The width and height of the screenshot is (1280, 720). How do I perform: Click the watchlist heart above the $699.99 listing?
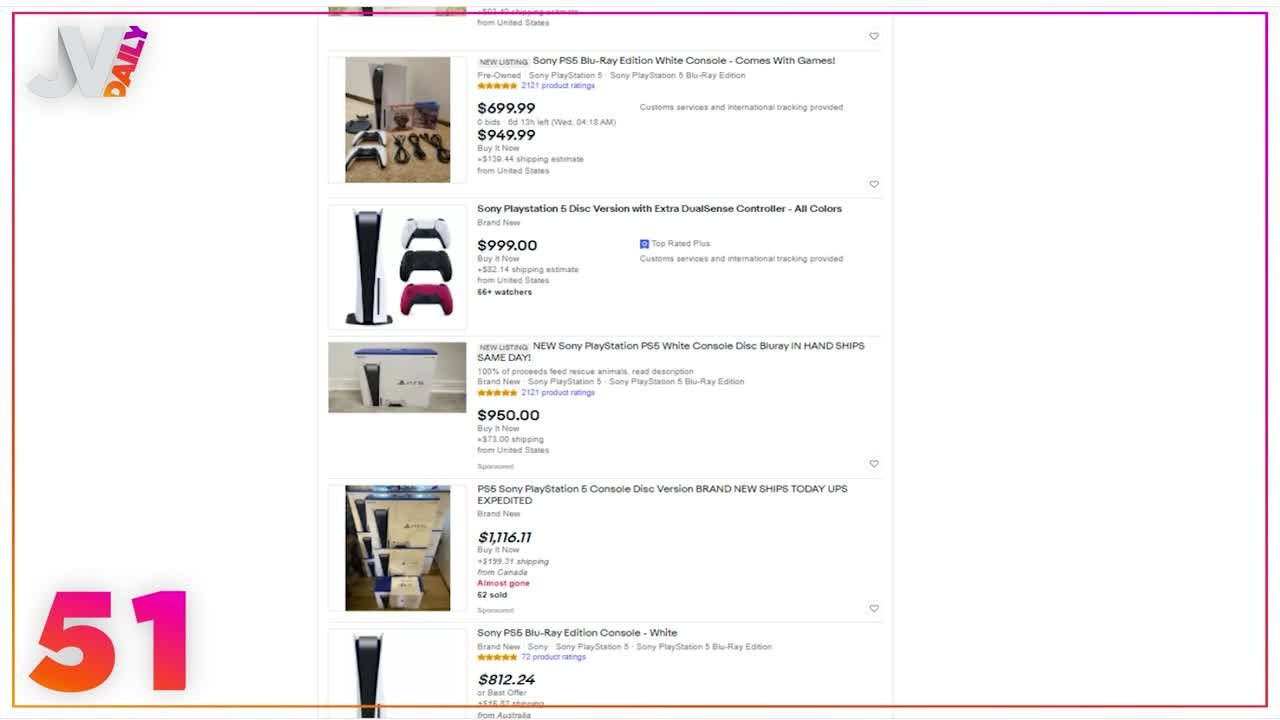[x=874, y=36]
